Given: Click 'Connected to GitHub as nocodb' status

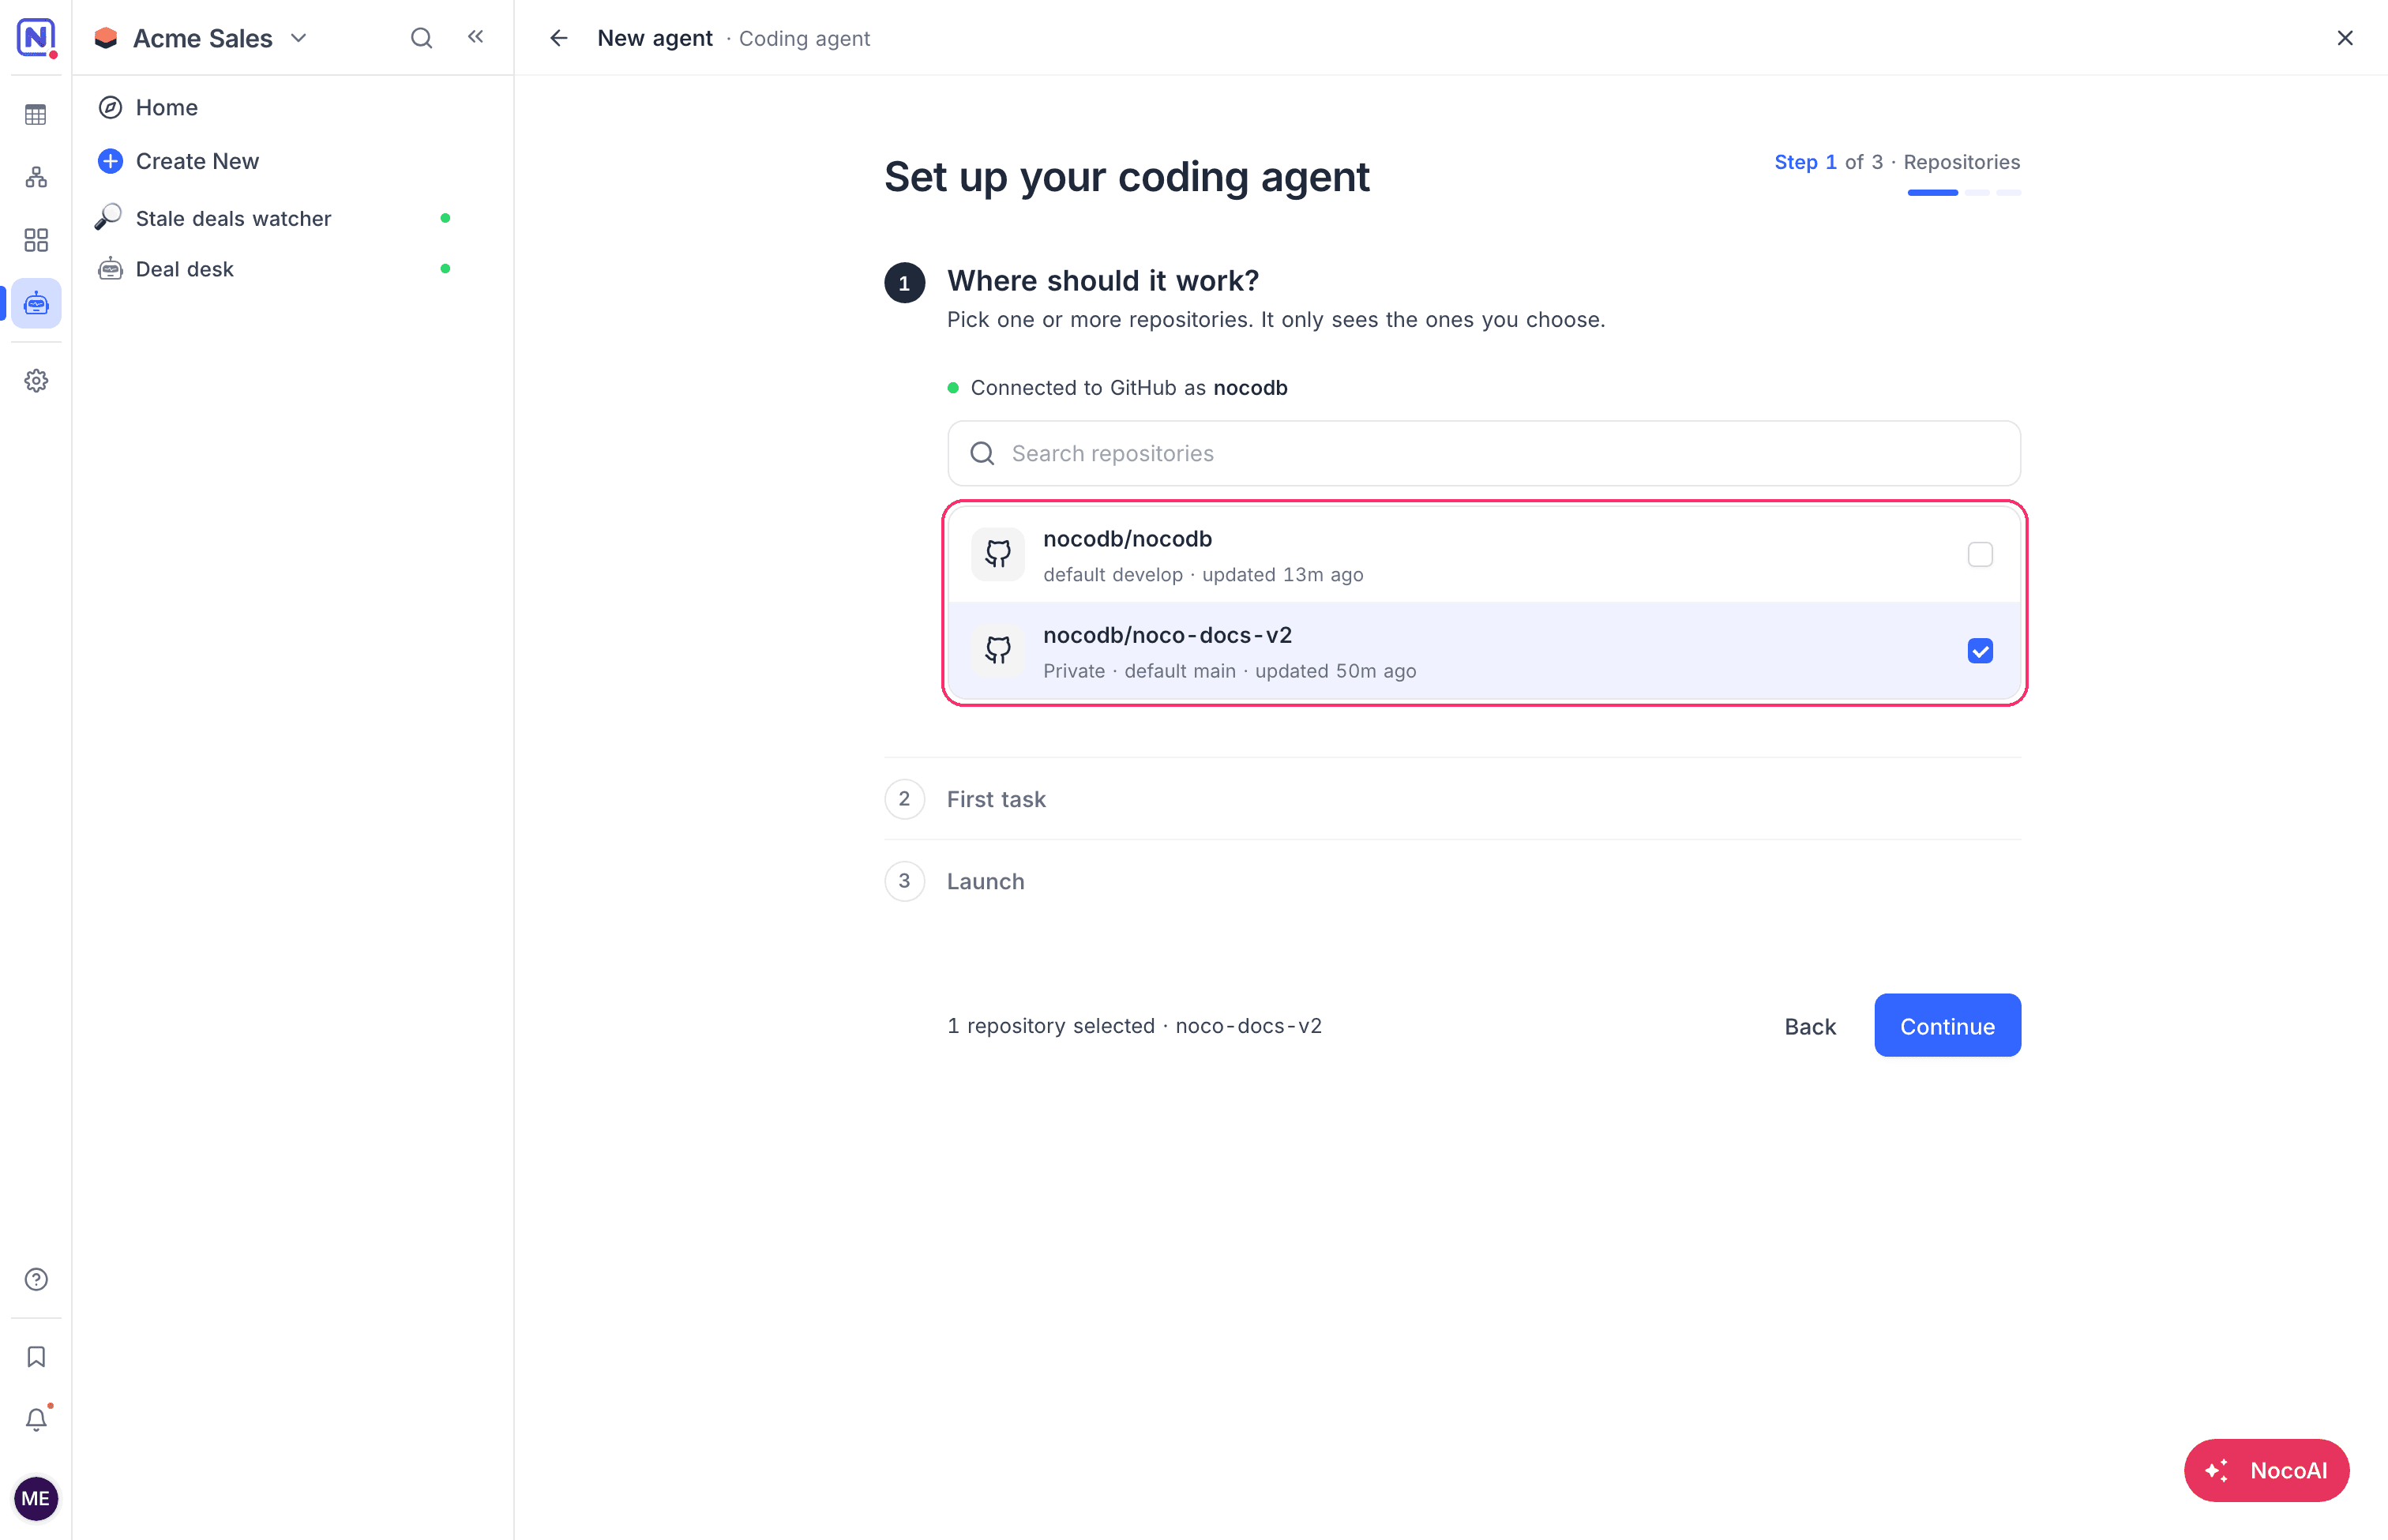Looking at the screenshot, I should (x=1117, y=388).
